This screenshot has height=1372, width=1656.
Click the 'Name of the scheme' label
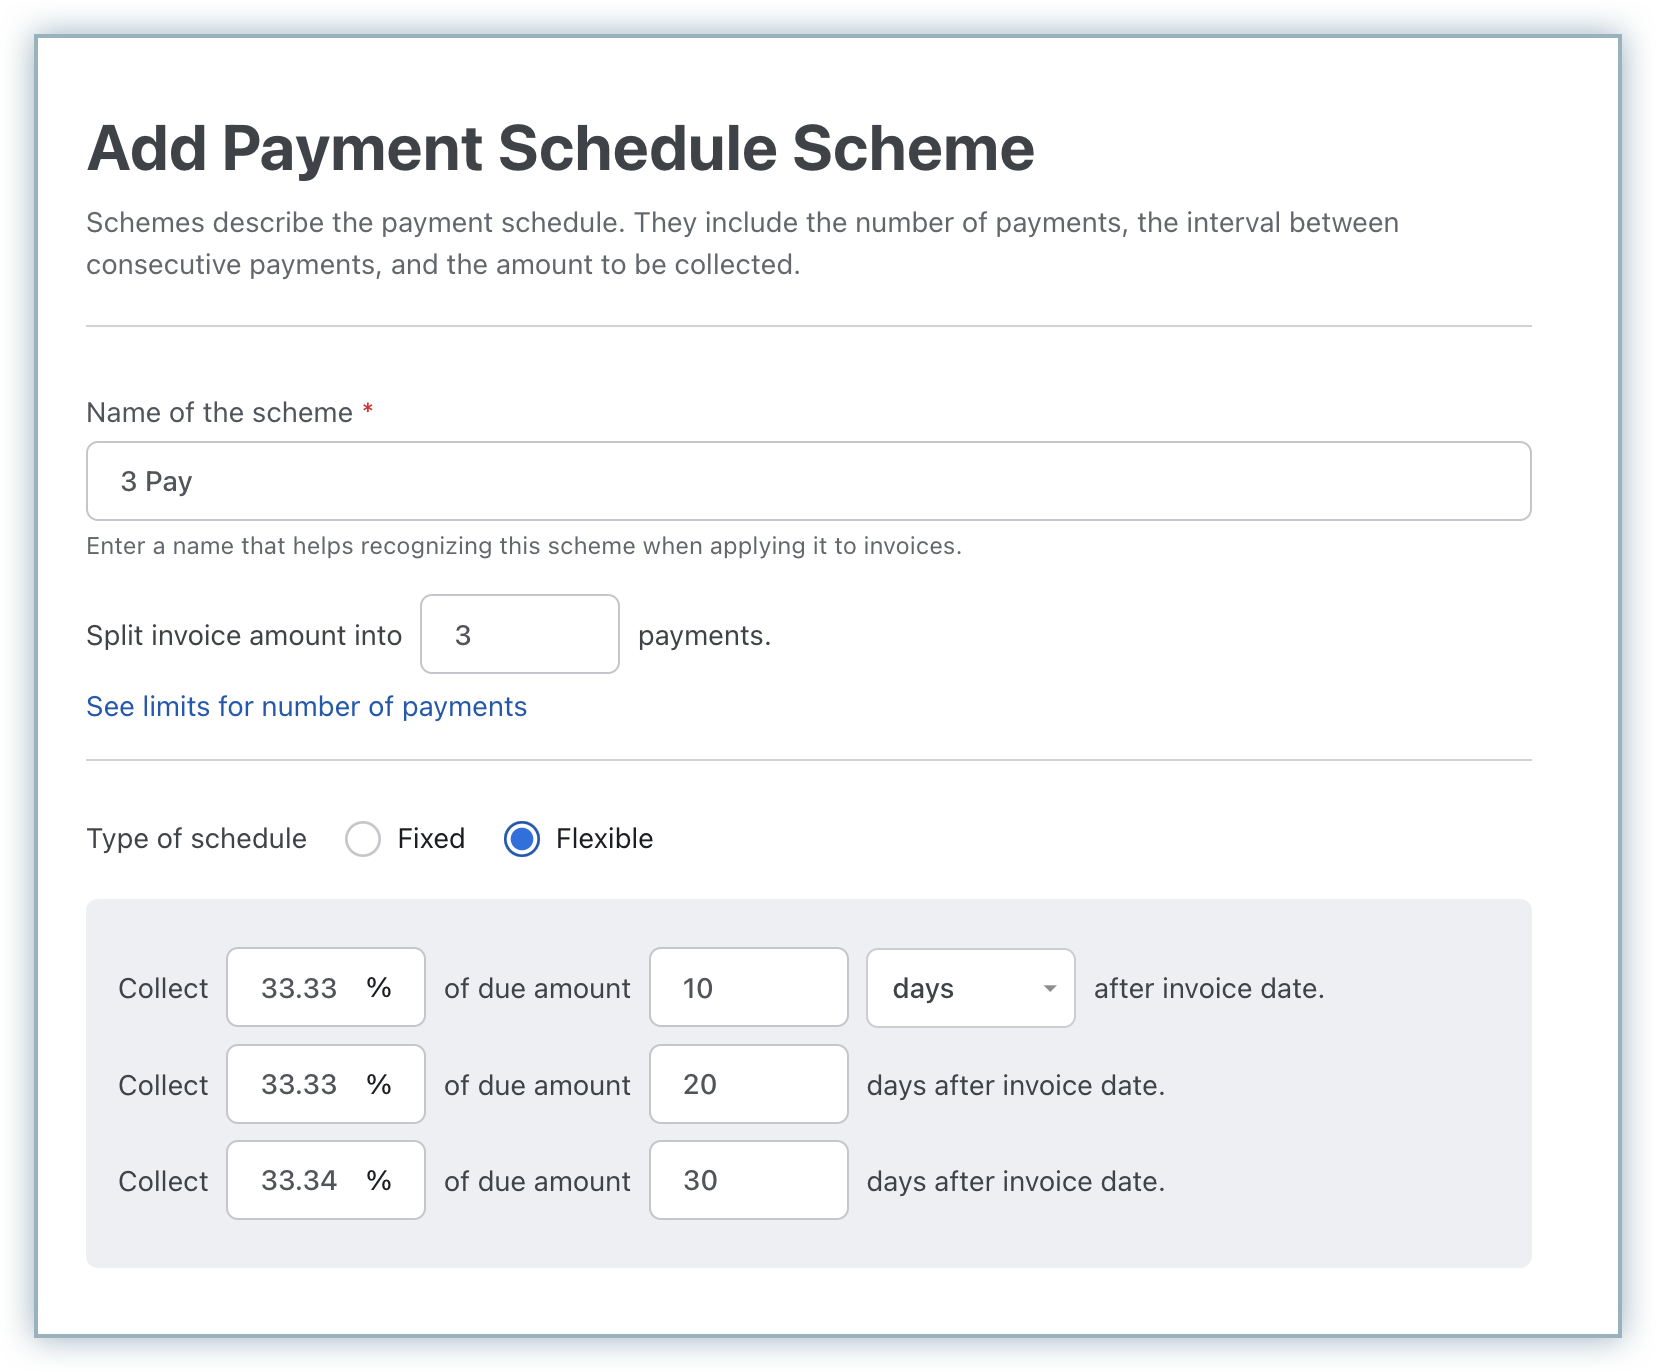[219, 413]
